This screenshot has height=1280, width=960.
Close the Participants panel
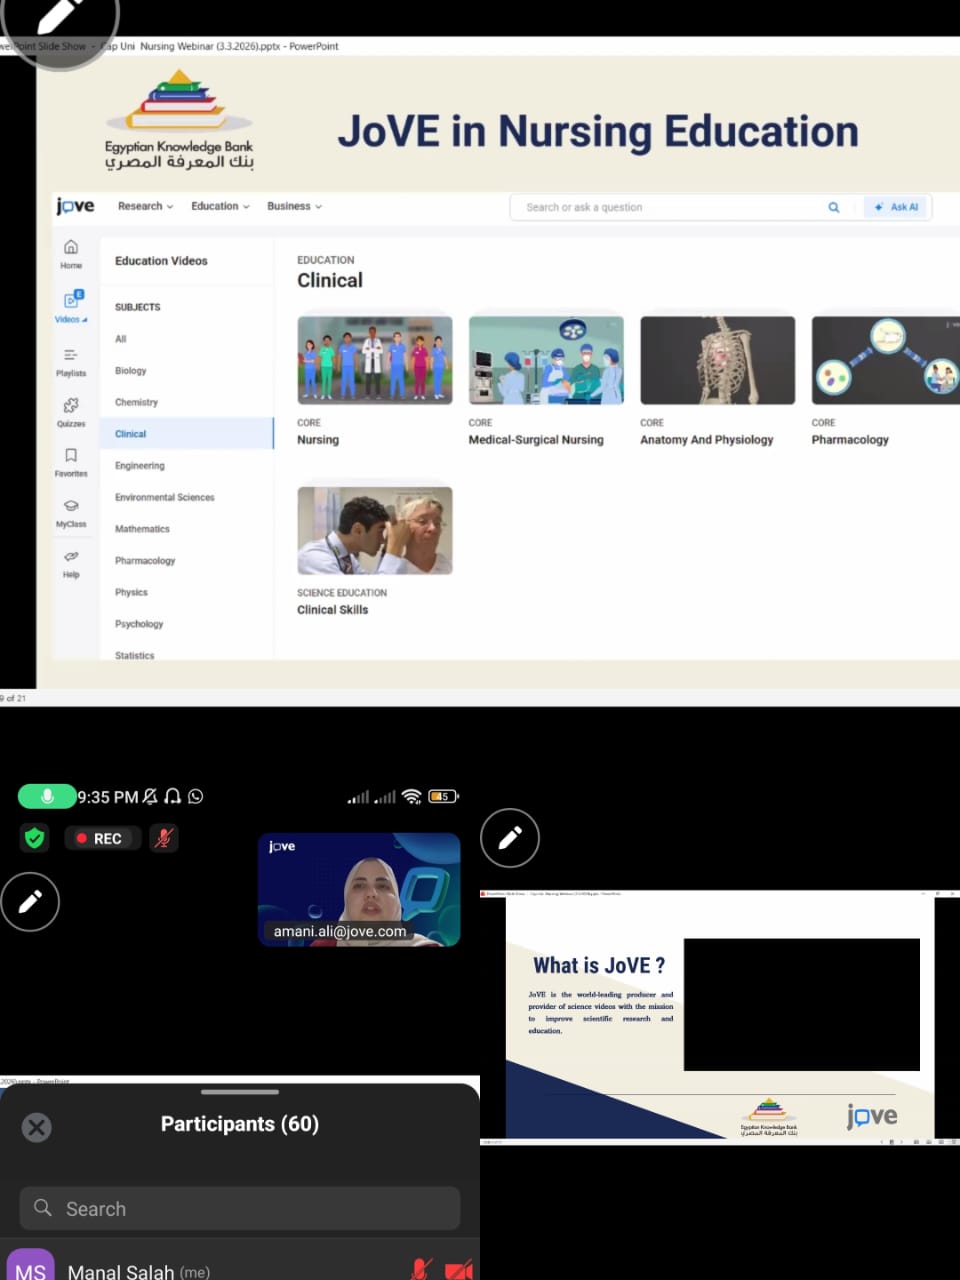[37, 1128]
